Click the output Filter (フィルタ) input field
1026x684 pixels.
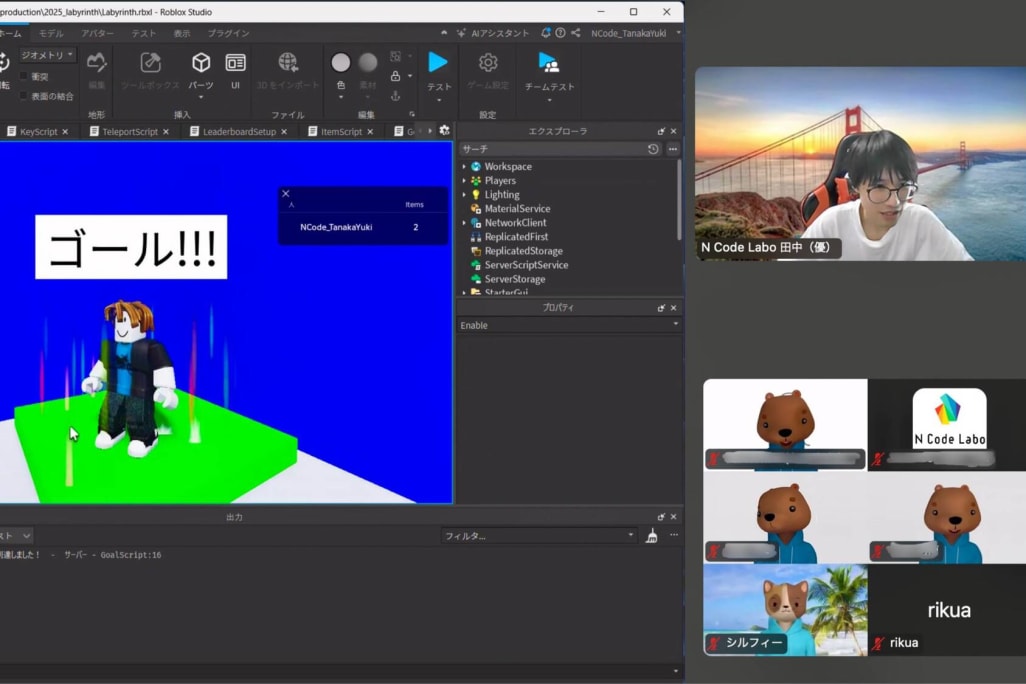point(538,536)
